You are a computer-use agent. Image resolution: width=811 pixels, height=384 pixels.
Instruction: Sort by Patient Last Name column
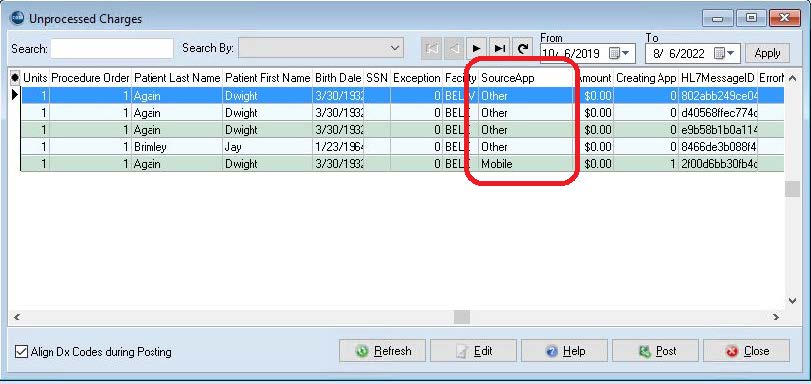click(177, 78)
